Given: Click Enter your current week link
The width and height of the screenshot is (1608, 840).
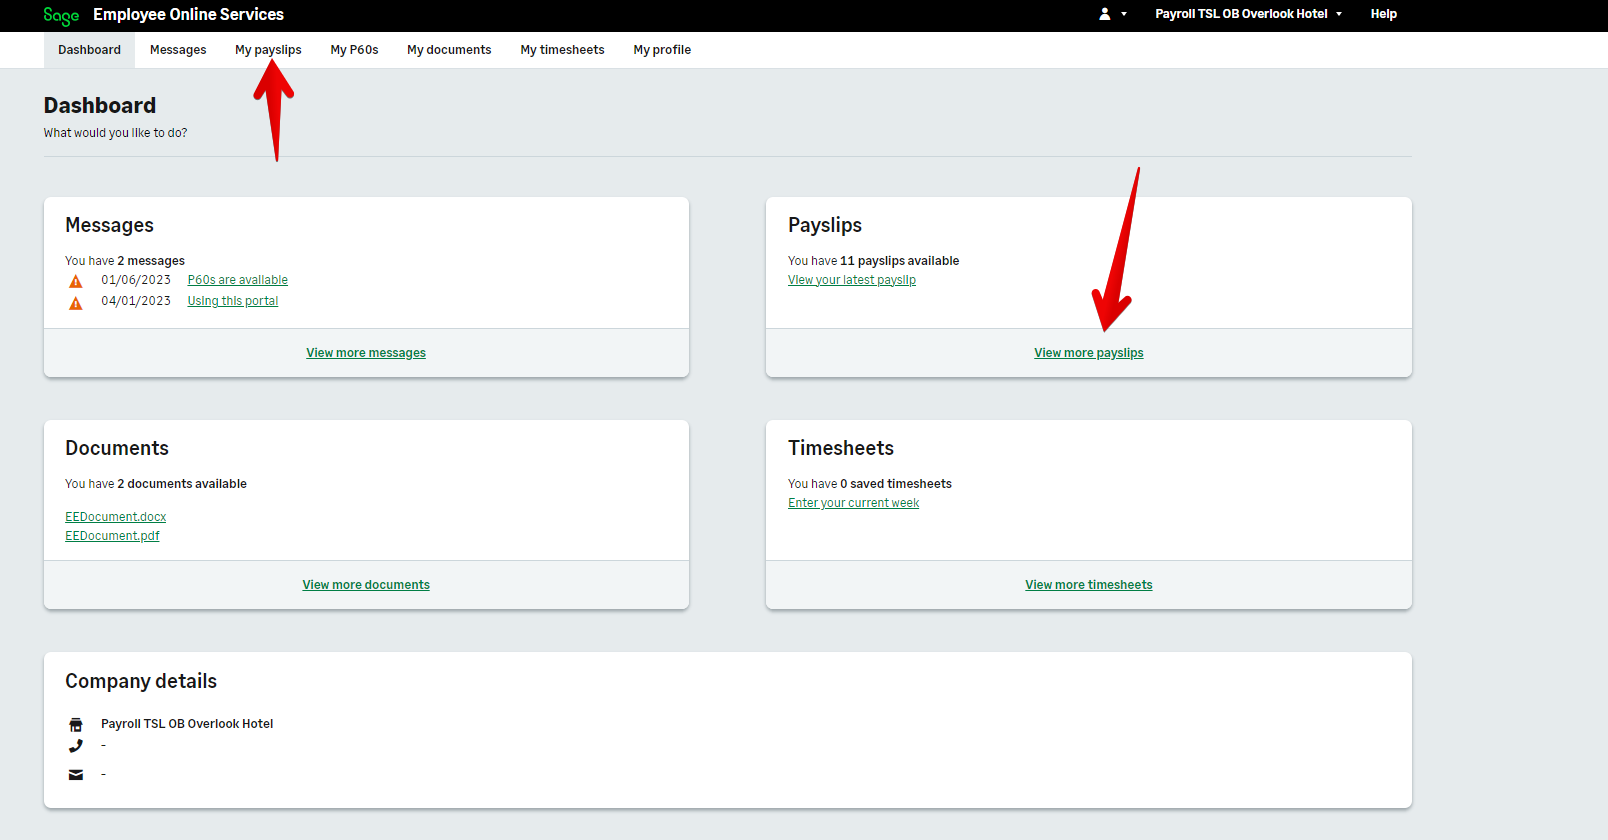Looking at the screenshot, I should pyautogui.click(x=853, y=503).
